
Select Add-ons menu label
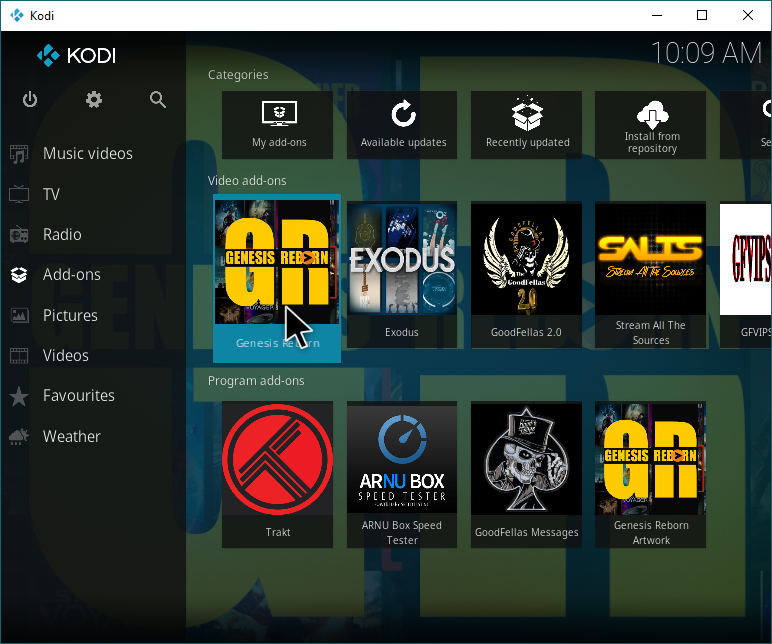[x=72, y=275]
